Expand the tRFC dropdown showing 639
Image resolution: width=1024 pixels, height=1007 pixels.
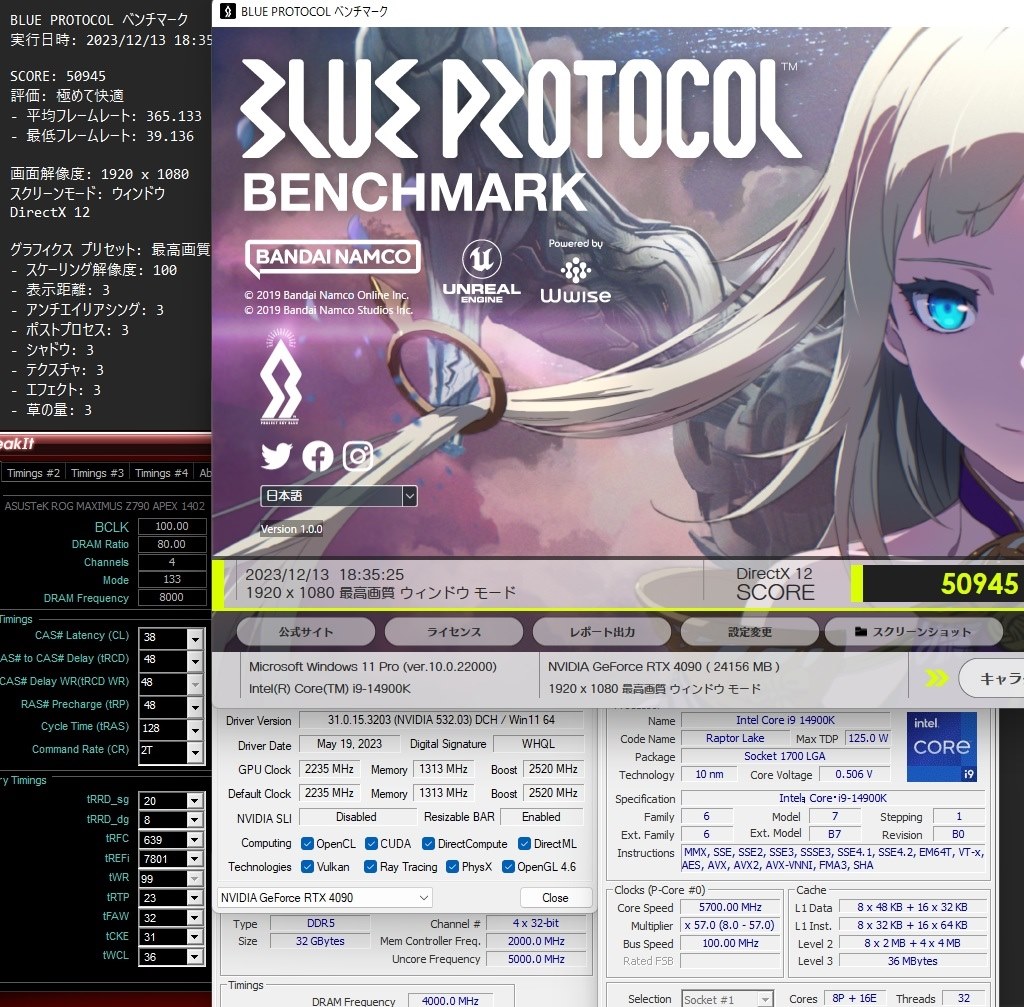195,840
